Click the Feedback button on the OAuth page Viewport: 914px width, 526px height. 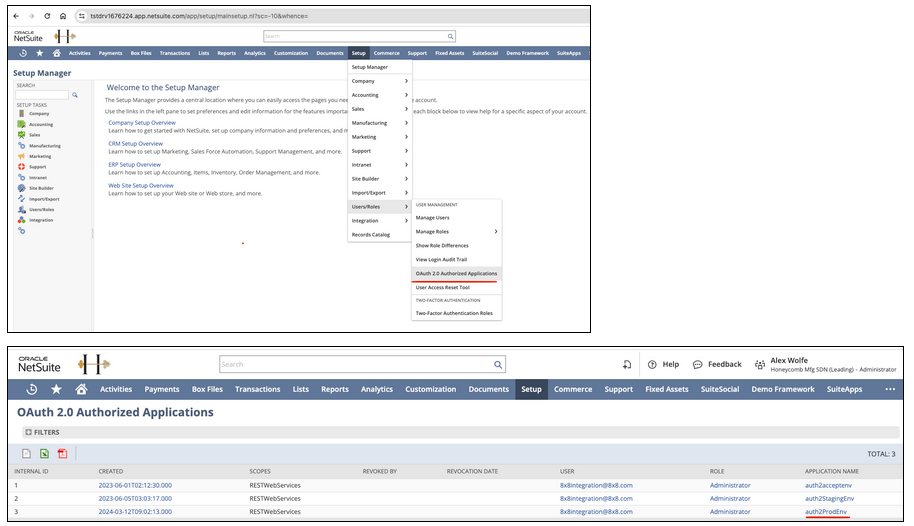pyautogui.click(x=717, y=364)
